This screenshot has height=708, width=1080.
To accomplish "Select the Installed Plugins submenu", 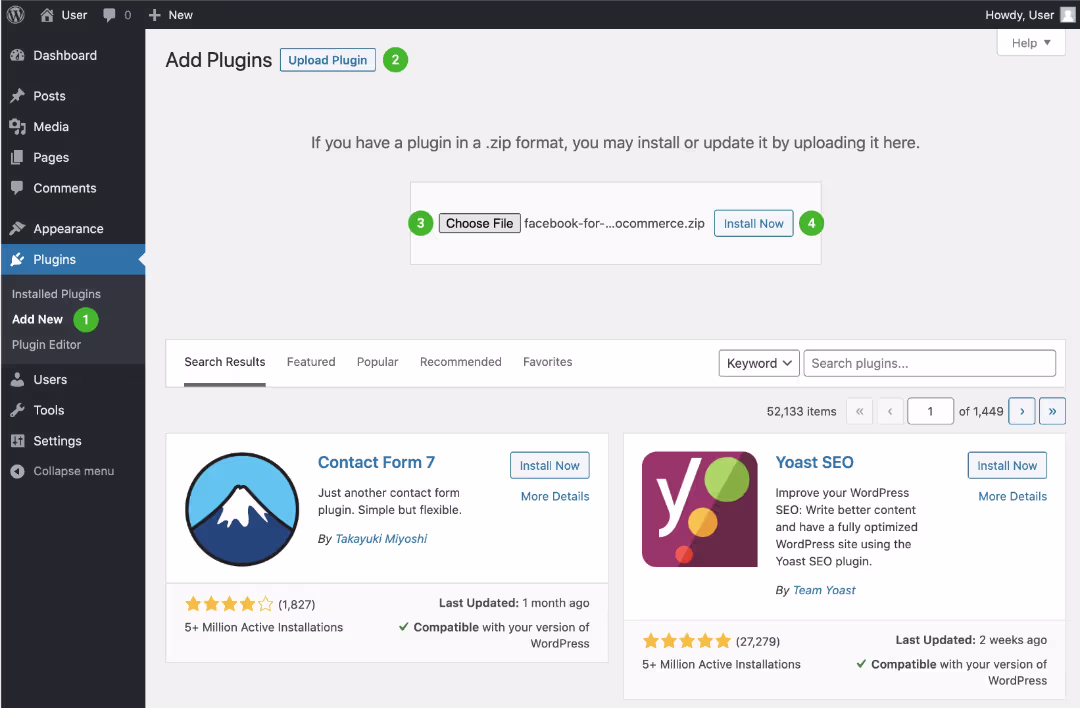I will tap(56, 294).
